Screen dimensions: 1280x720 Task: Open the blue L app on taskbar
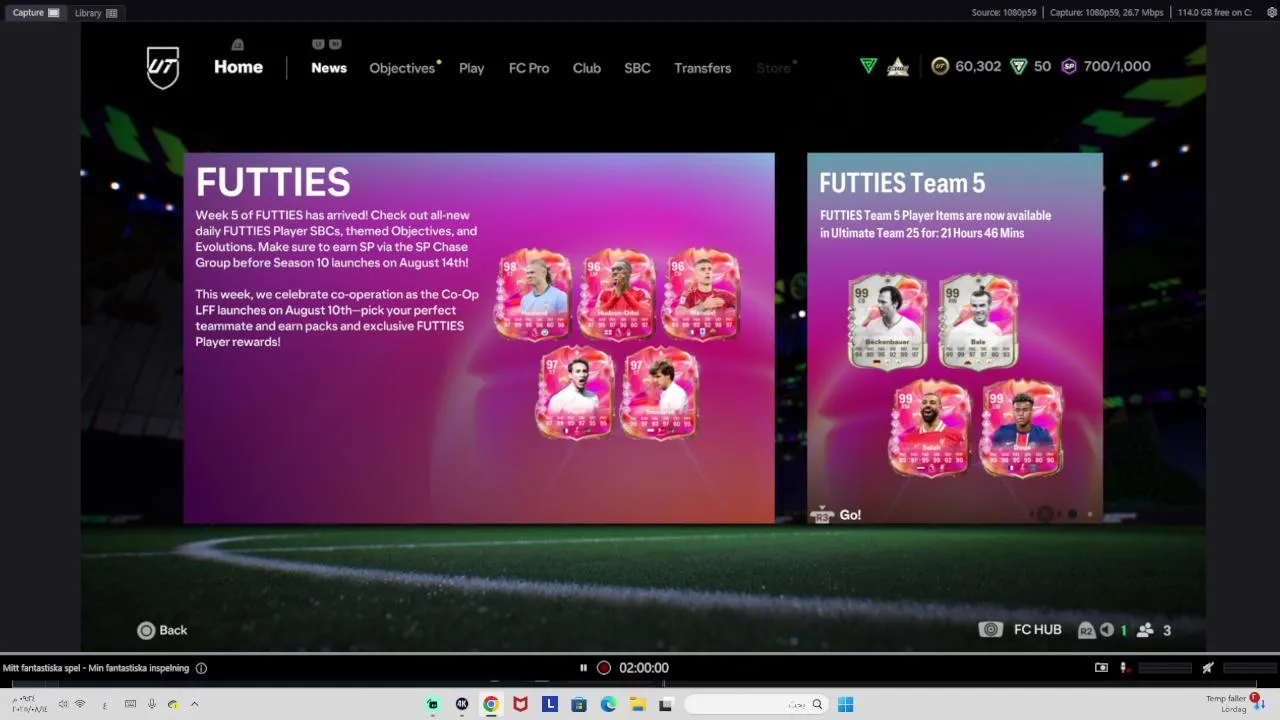pos(550,704)
